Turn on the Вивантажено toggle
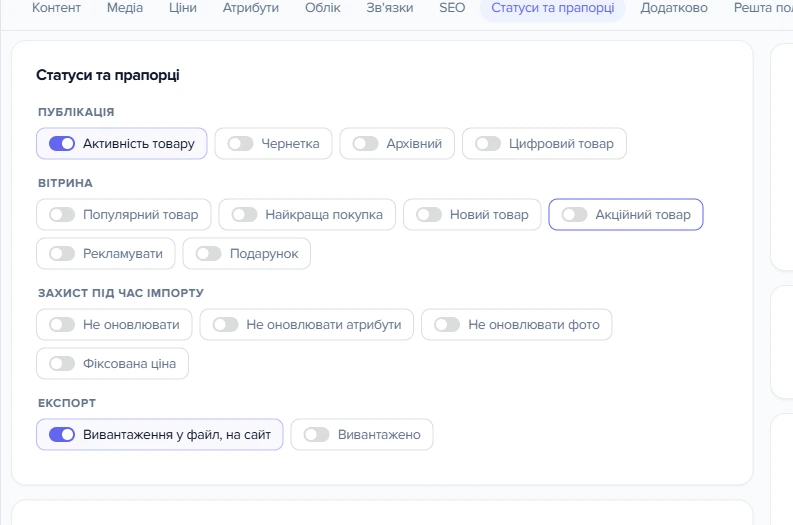 (x=317, y=434)
